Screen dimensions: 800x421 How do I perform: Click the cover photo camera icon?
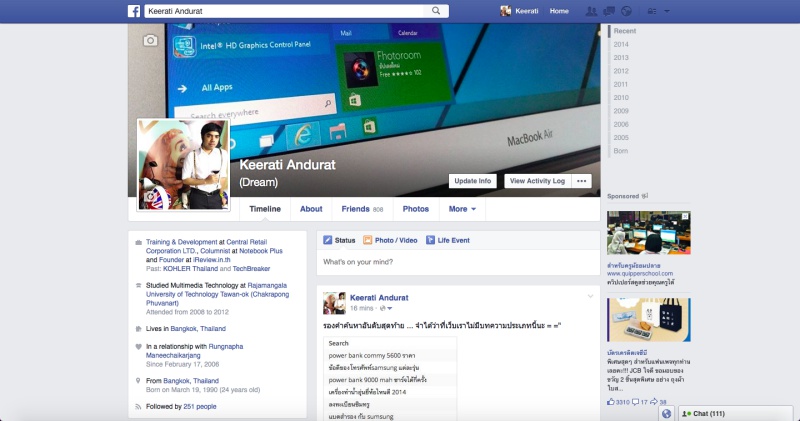[x=150, y=40]
